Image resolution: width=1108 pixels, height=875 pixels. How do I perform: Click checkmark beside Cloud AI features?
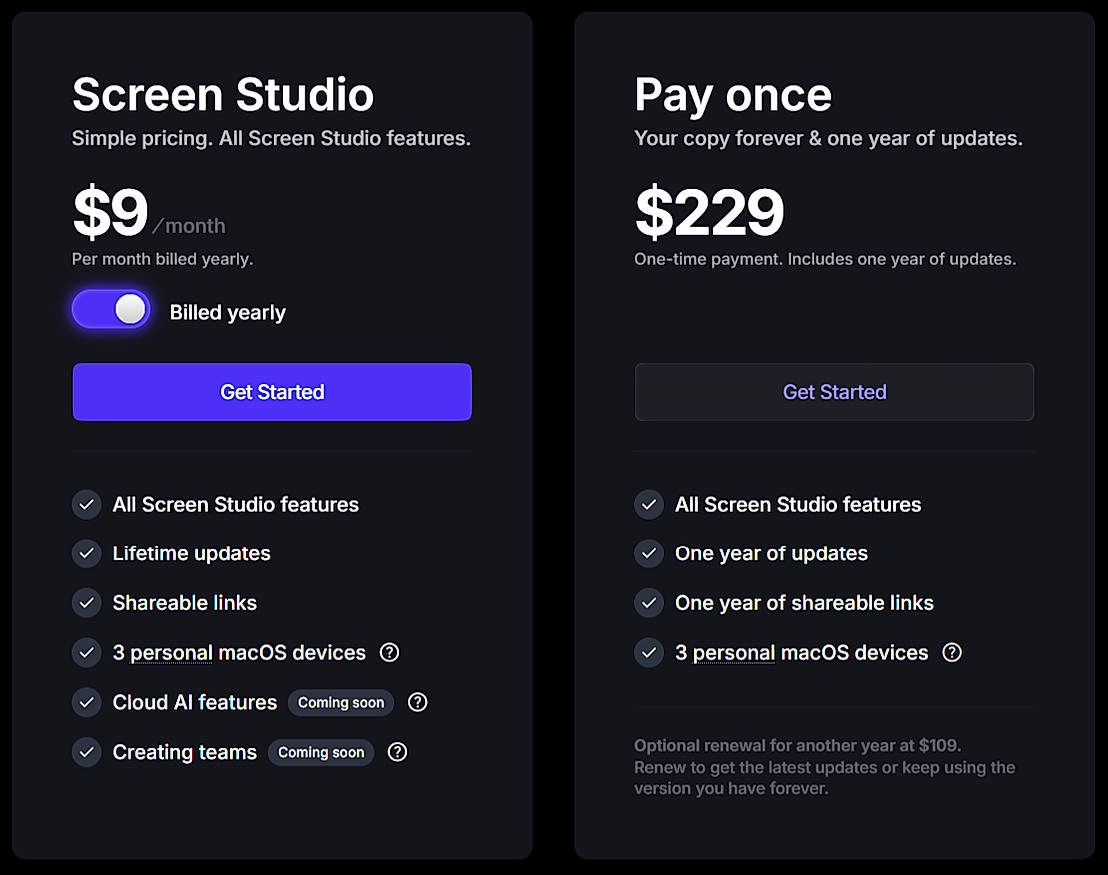tap(87, 702)
